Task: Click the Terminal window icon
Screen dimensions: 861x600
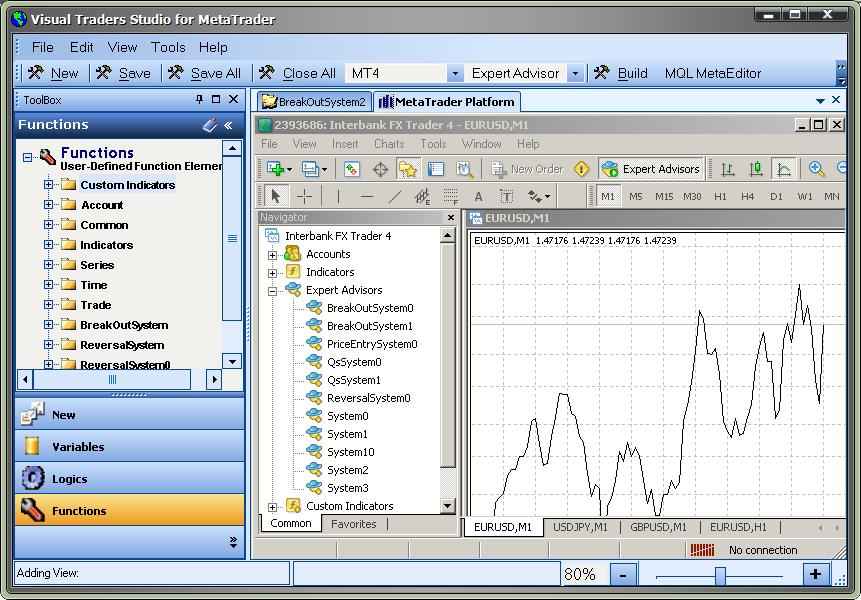Action: (x=436, y=169)
